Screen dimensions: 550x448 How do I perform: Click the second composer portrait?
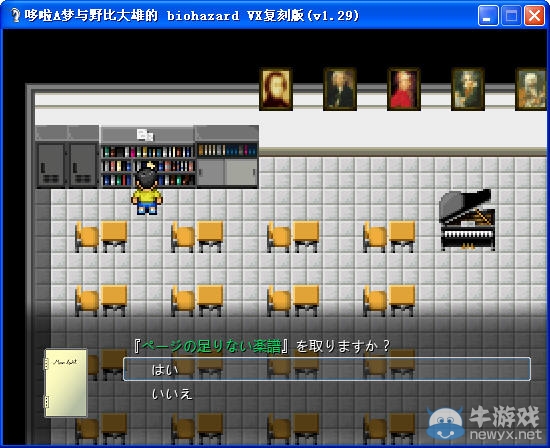pyautogui.click(x=340, y=89)
